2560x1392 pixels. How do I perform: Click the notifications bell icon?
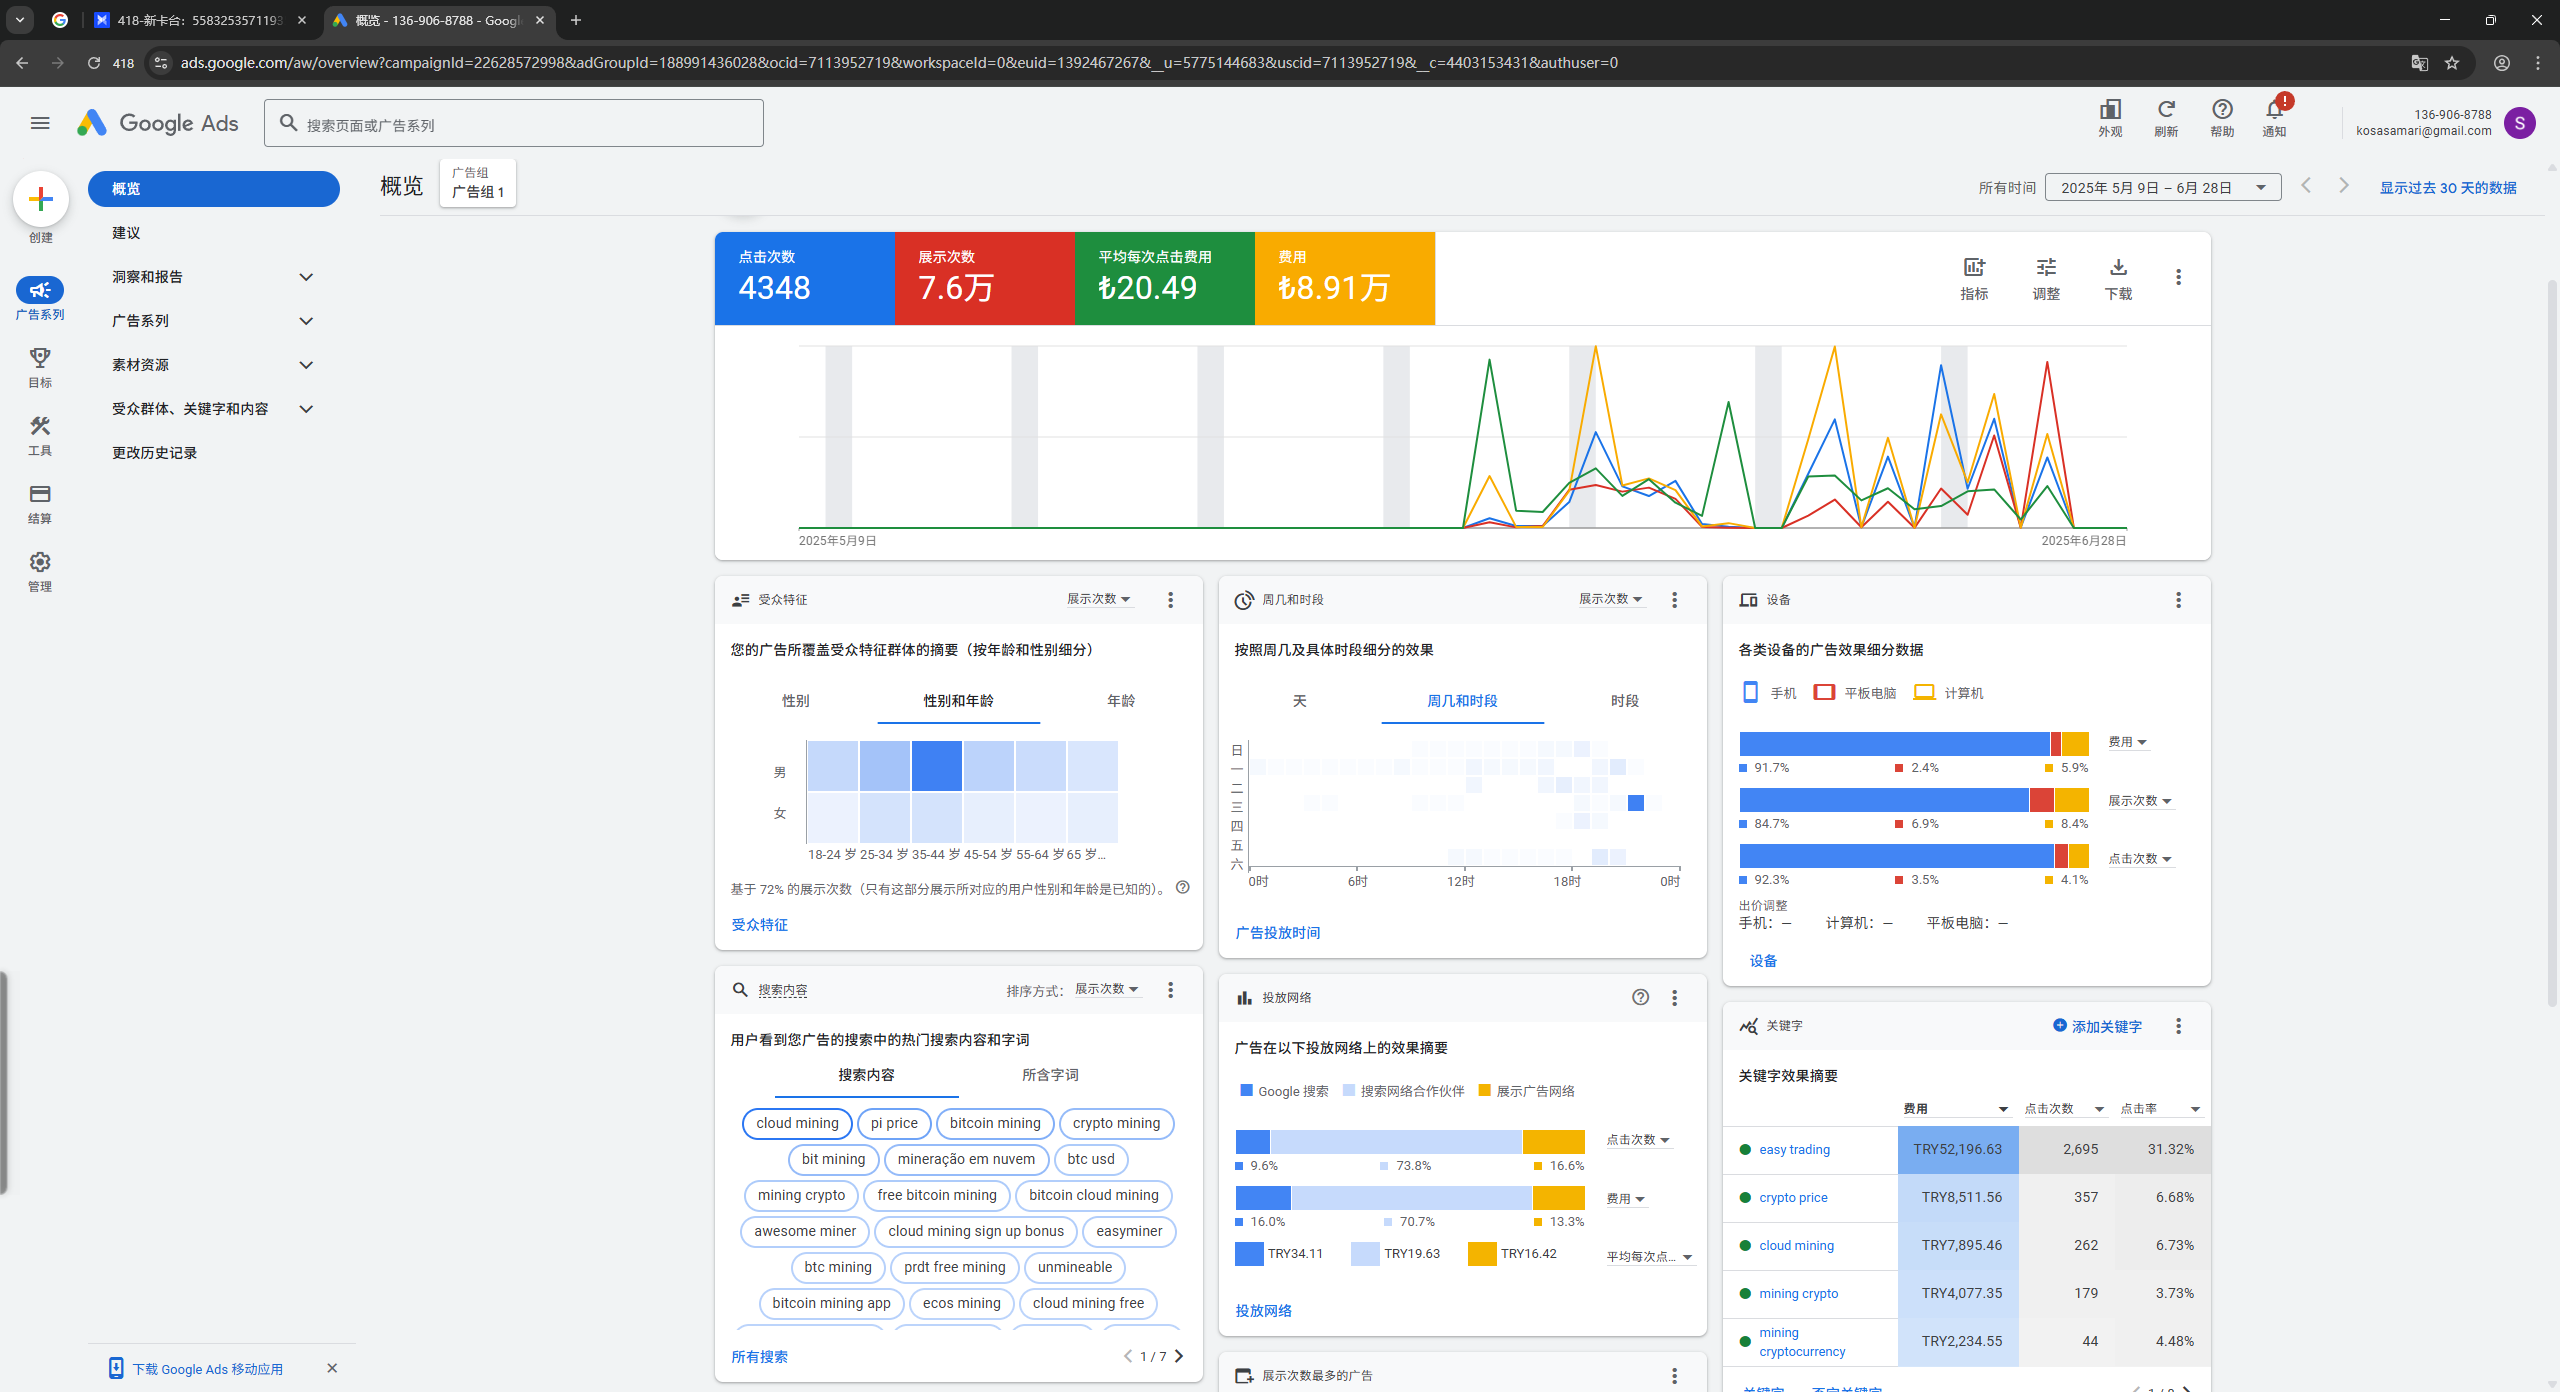(2274, 111)
